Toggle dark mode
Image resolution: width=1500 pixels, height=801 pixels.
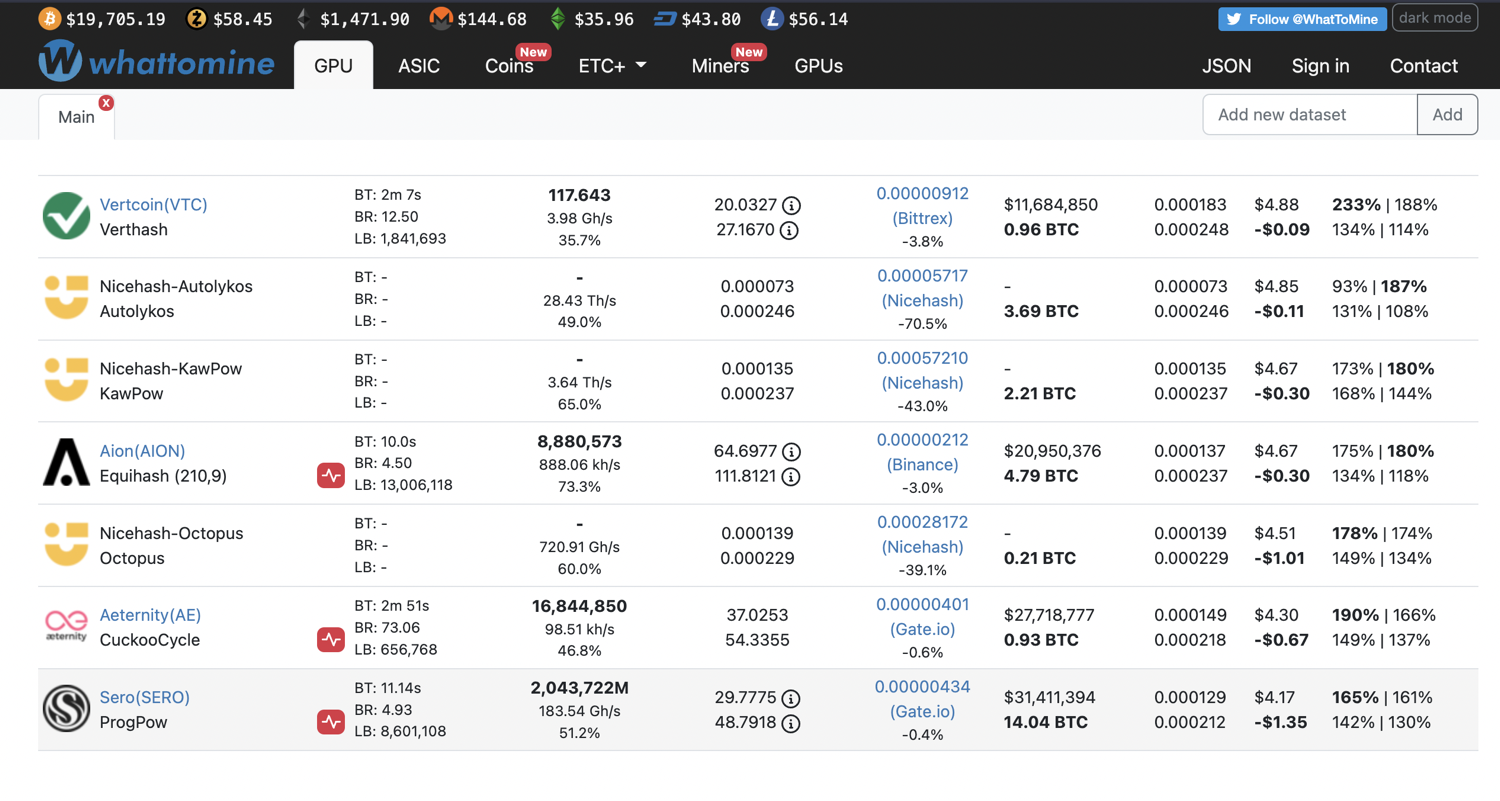tap(1434, 18)
